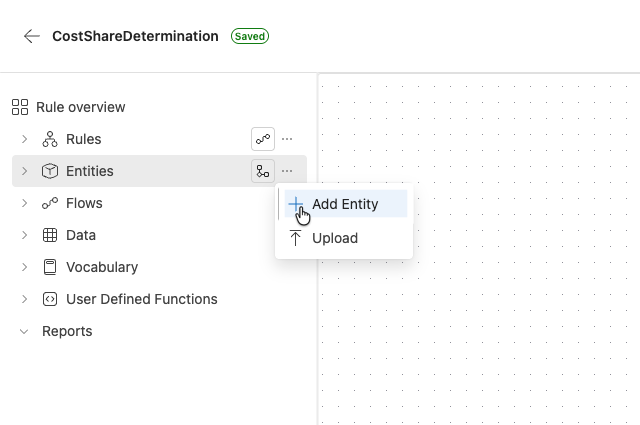The image size is (640, 425).
Task: Select the Data label
Action: coord(81,235)
